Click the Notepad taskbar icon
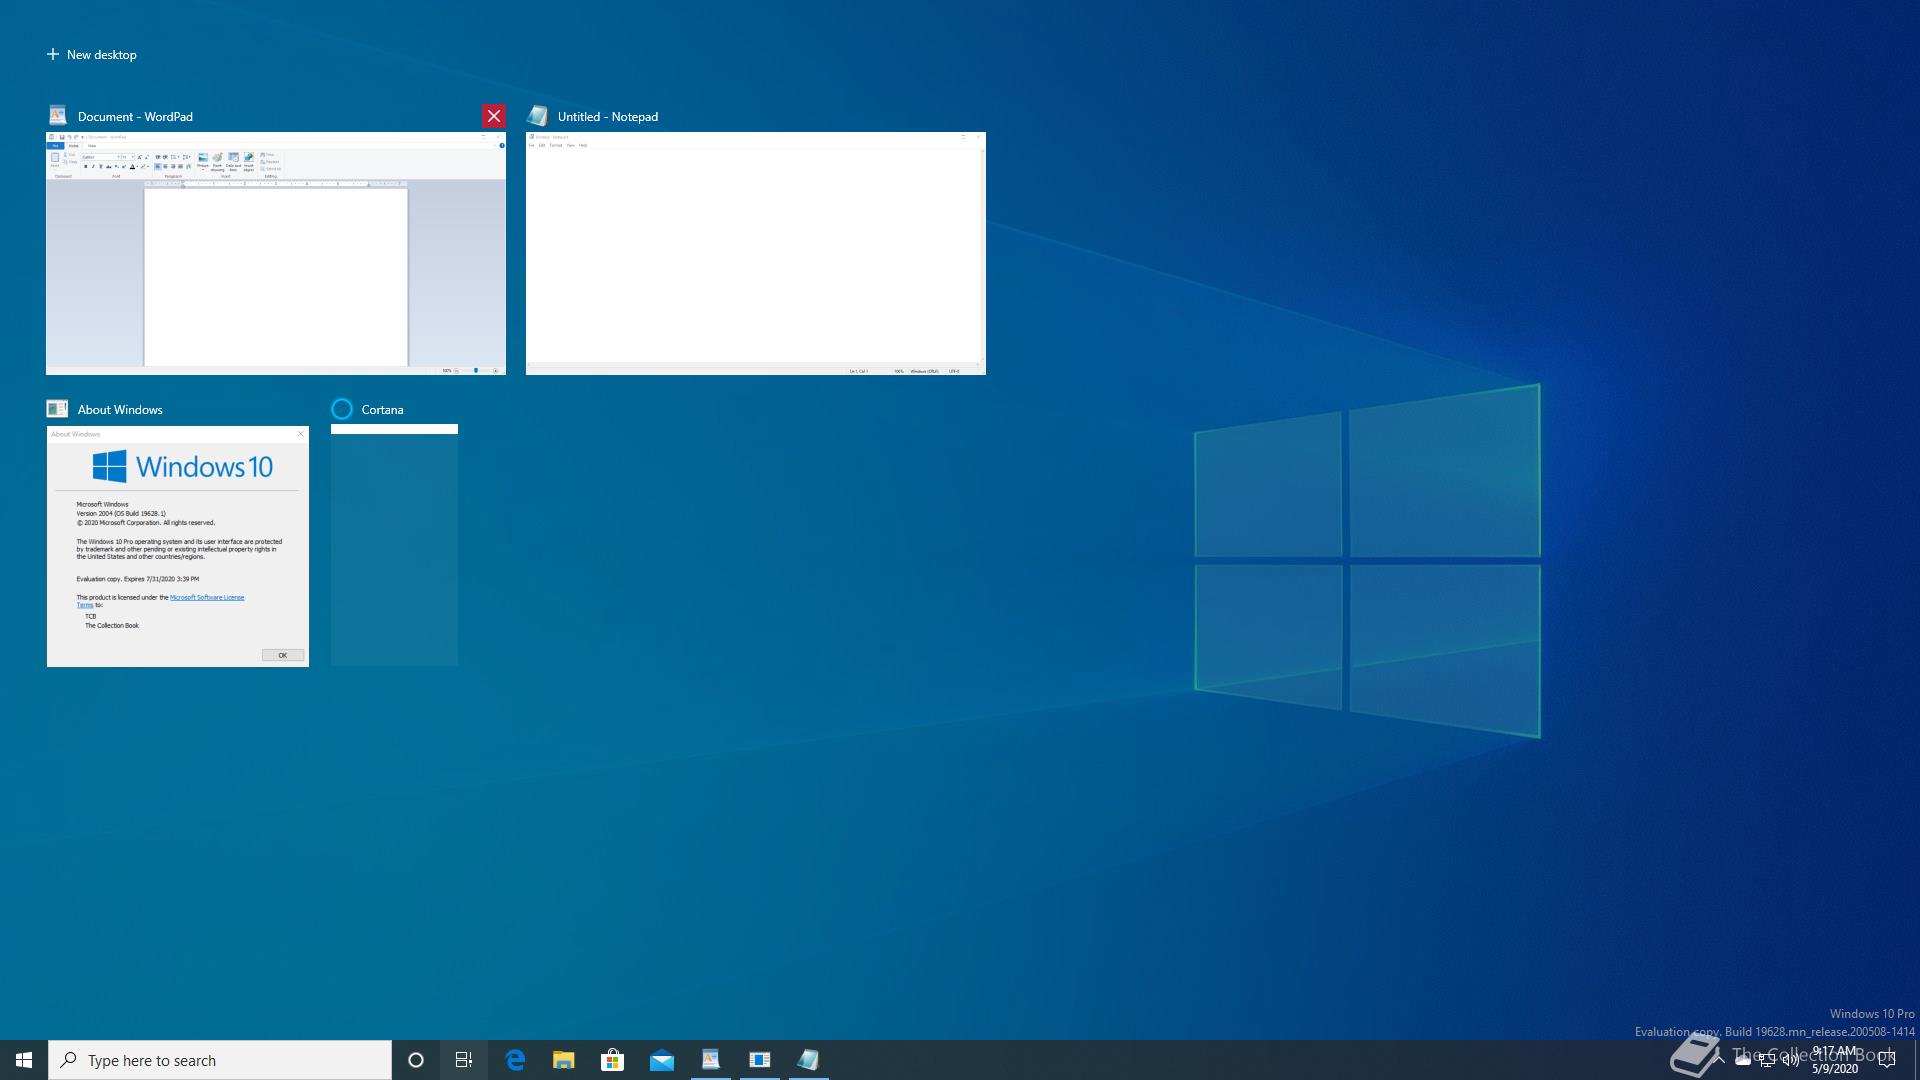Screen dimensions: 1920x1080 (x=809, y=1060)
